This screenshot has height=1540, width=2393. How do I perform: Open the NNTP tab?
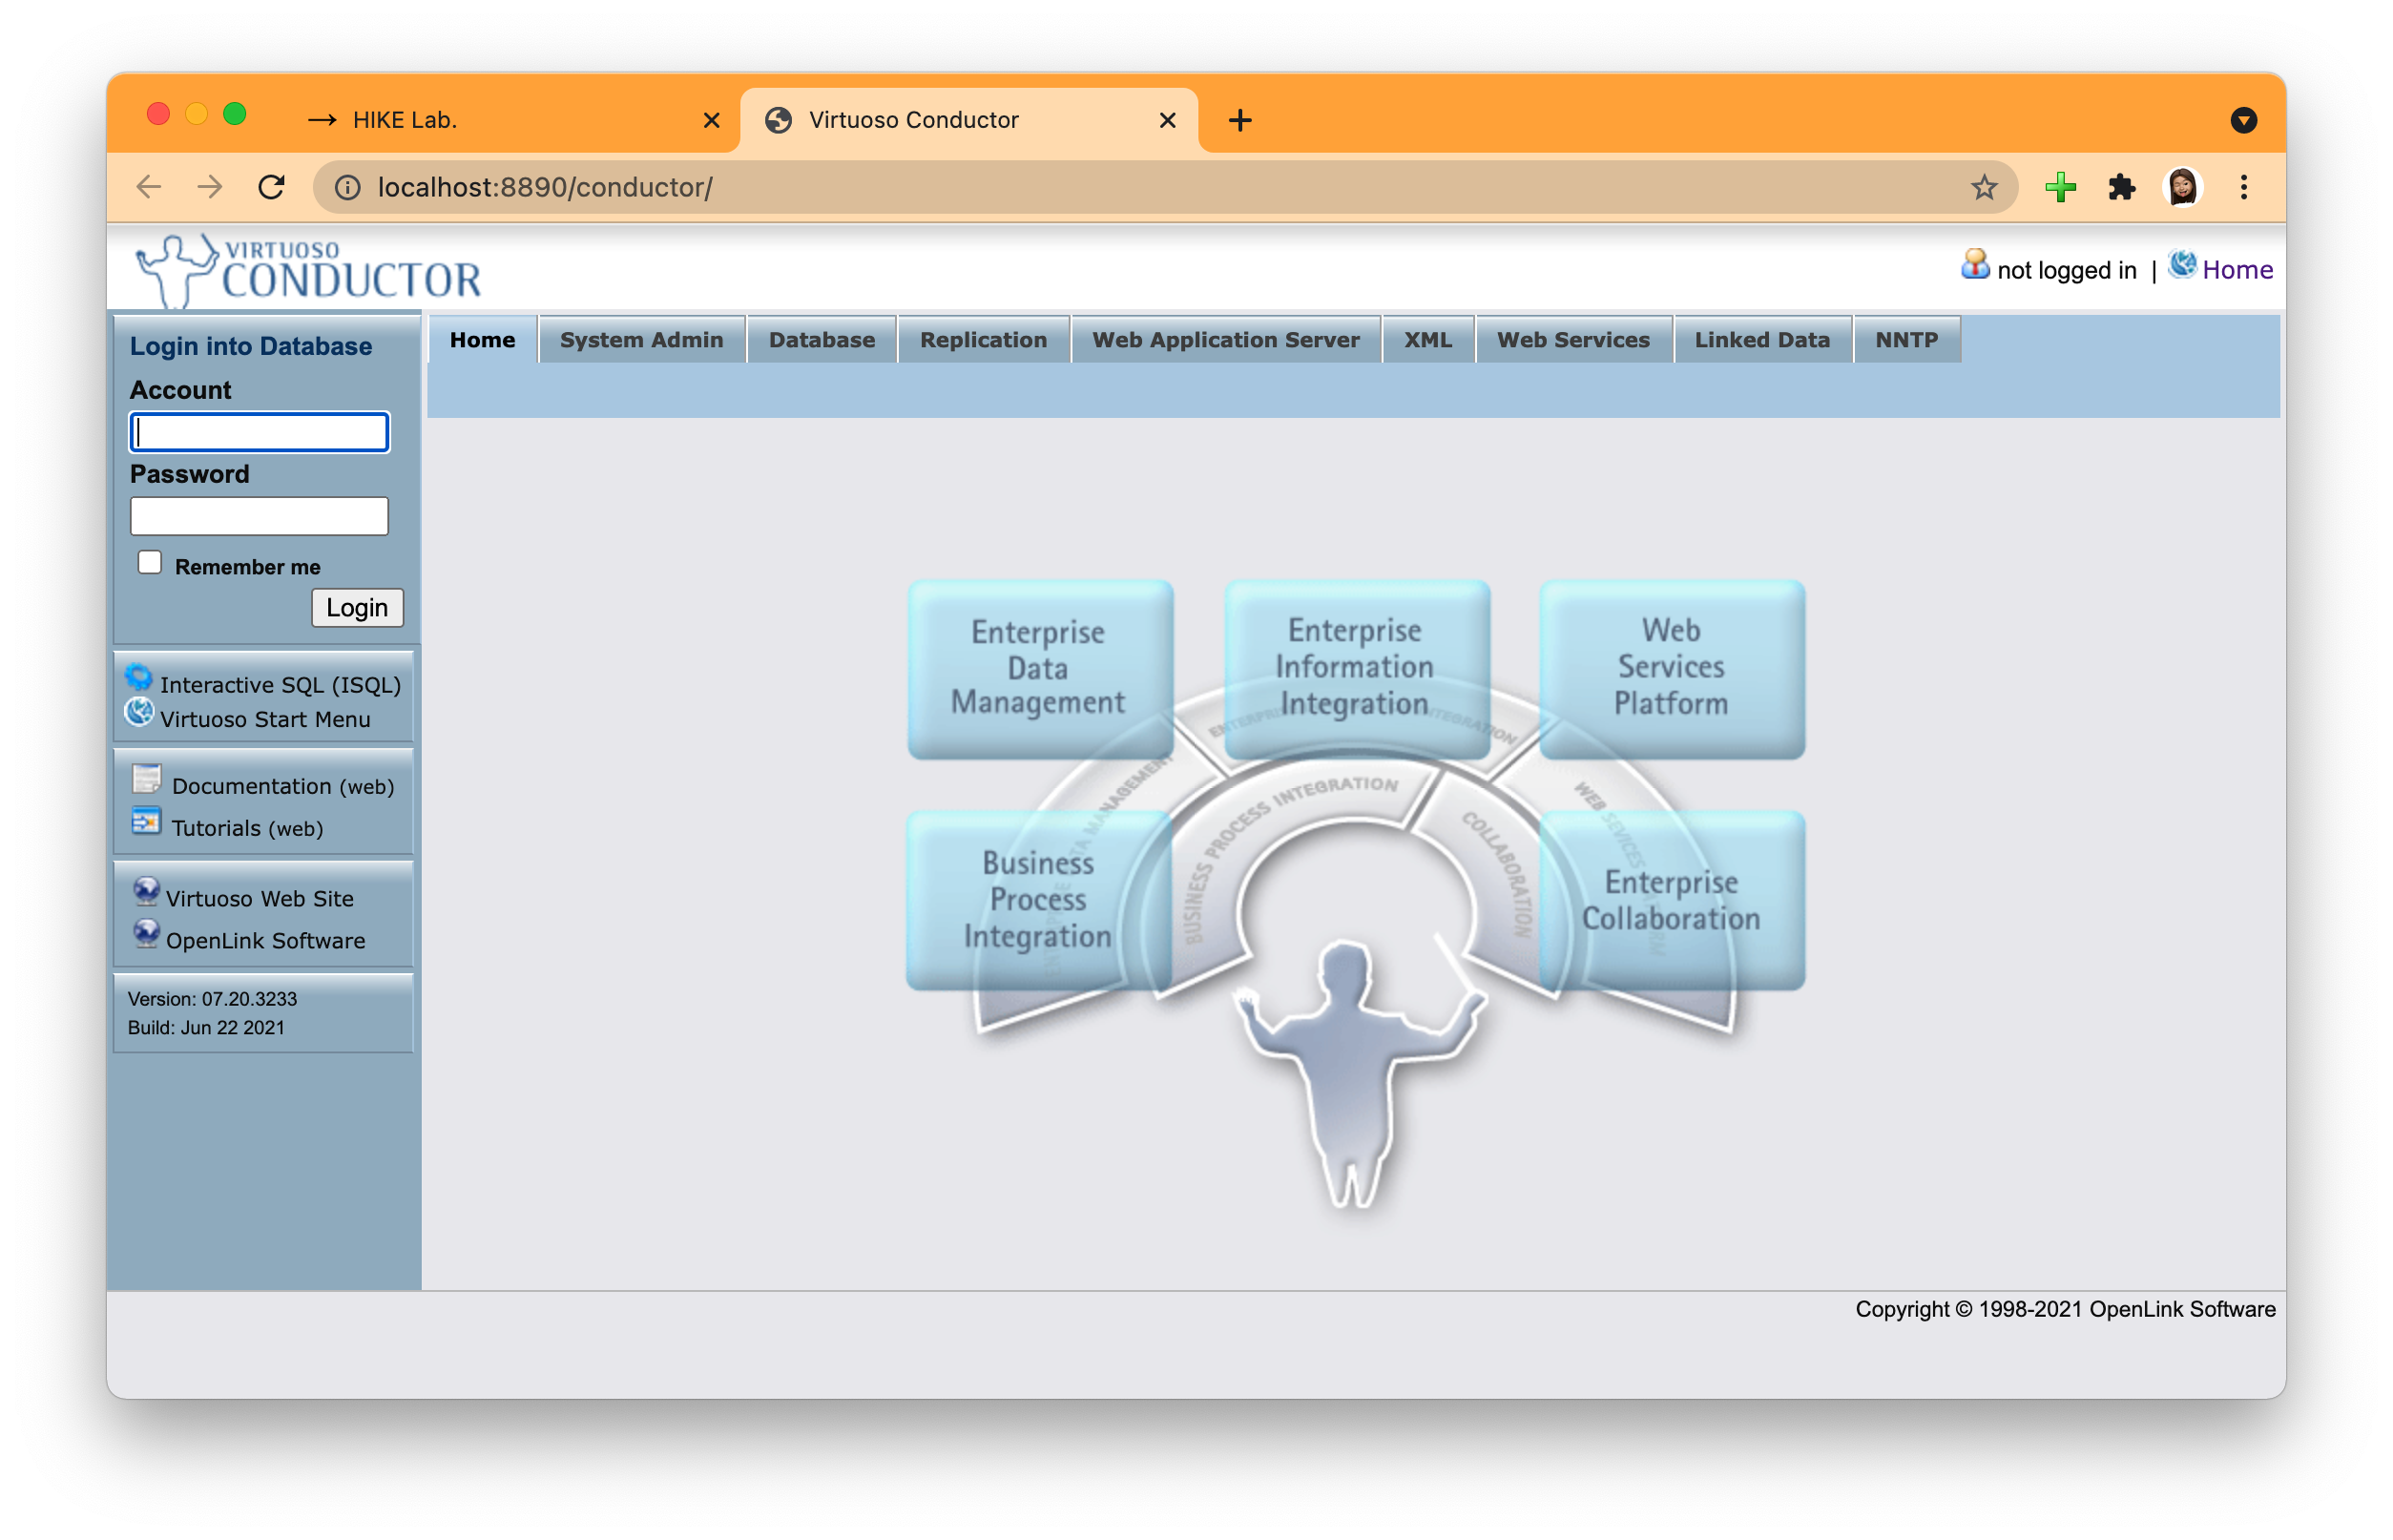click(x=1906, y=340)
